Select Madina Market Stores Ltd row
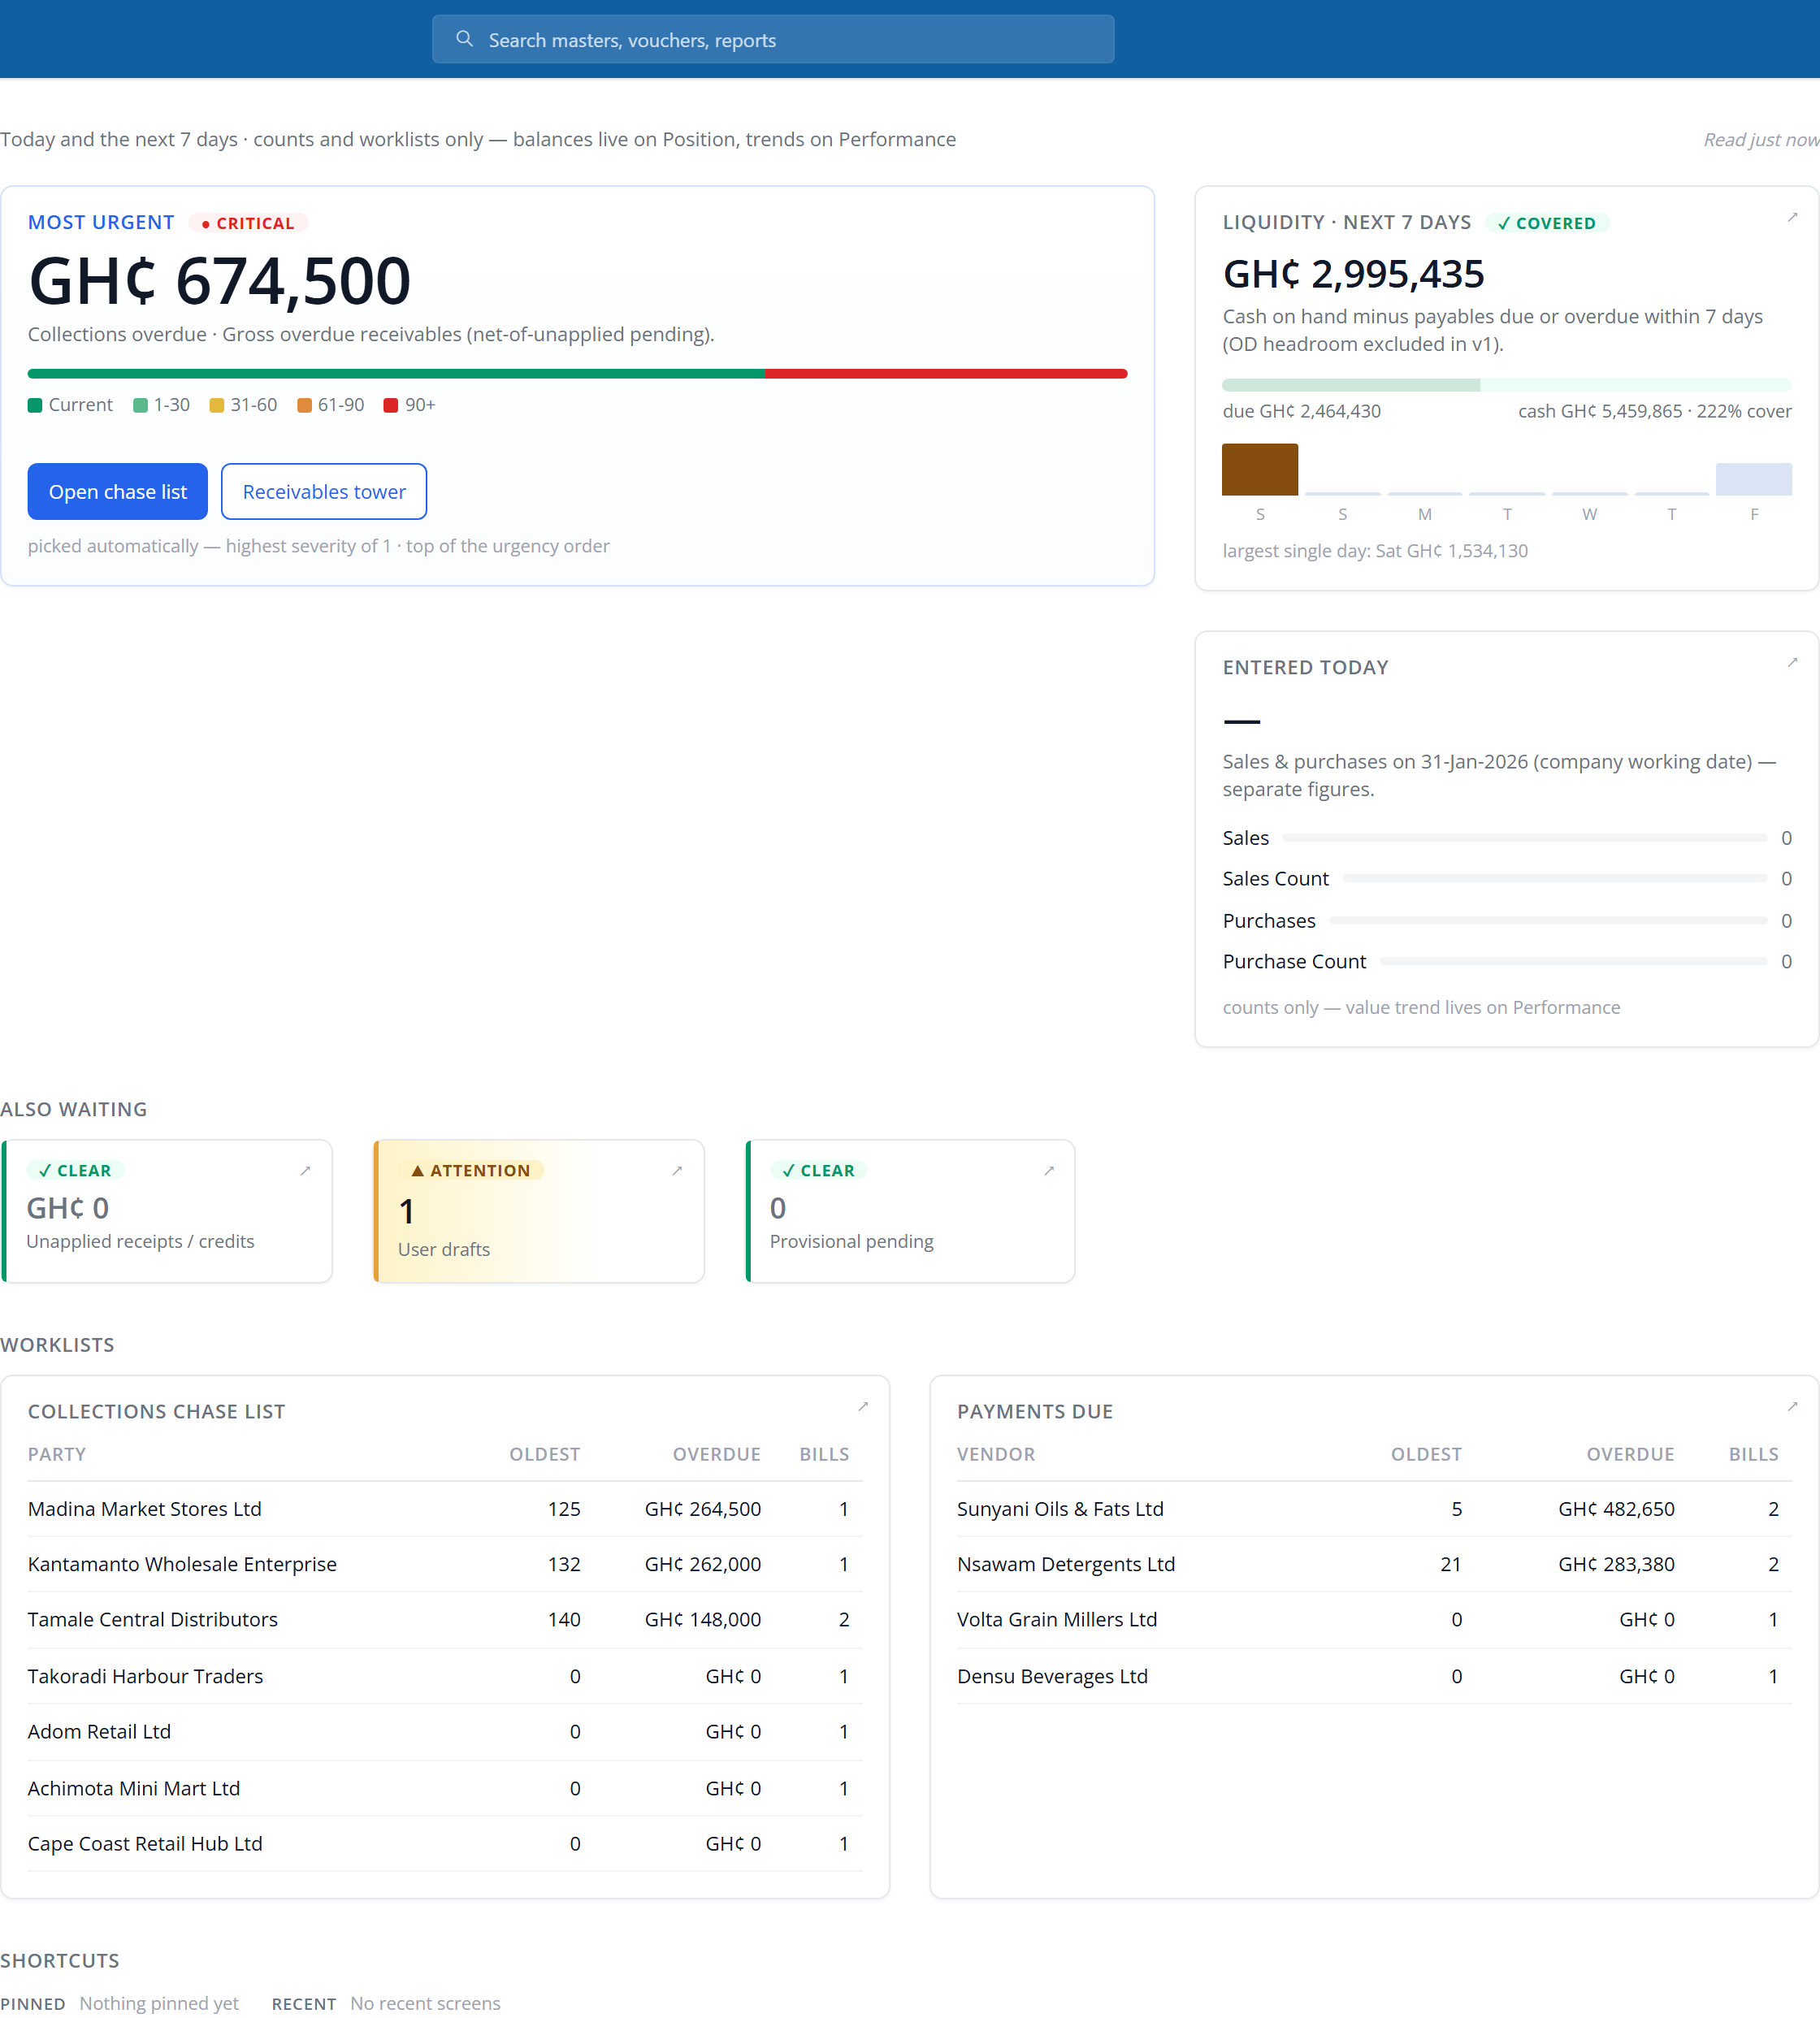 point(445,1508)
